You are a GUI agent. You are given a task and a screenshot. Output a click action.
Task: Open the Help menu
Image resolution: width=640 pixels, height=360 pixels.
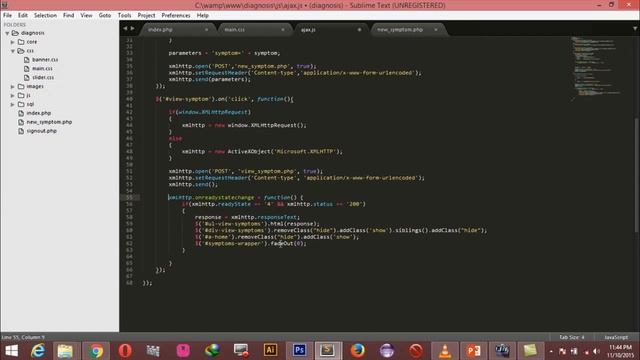point(203,15)
